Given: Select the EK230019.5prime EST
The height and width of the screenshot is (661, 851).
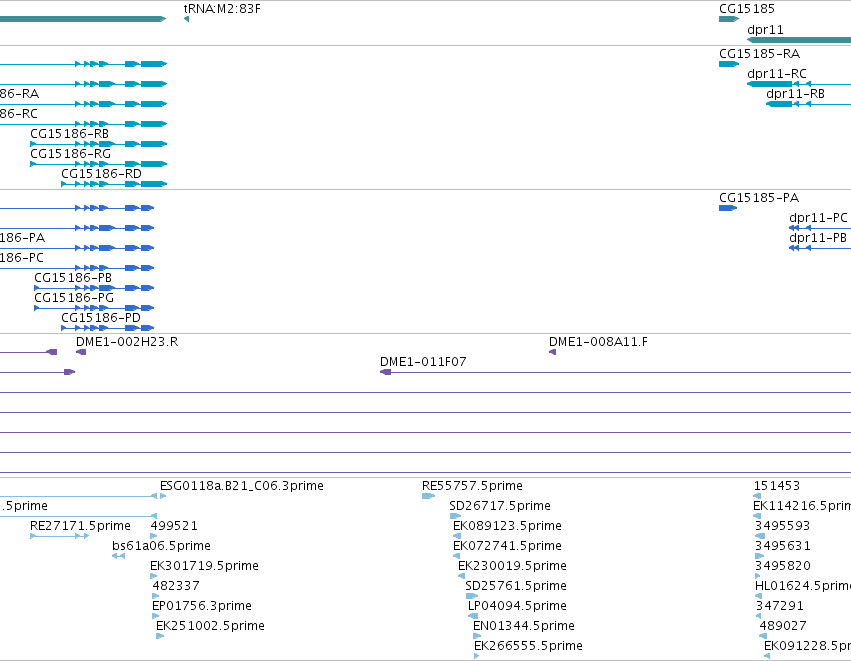Looking at the screenshot, I should coord(512,565).
